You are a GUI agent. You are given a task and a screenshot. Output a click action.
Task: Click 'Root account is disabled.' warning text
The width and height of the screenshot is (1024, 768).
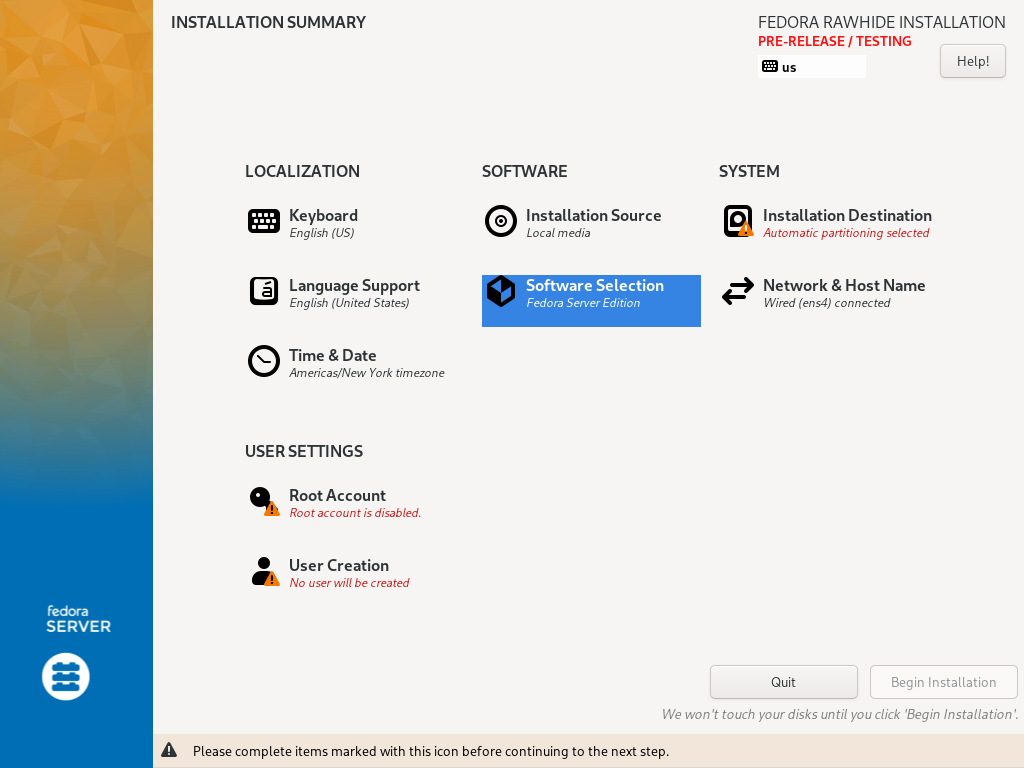point(355,513)
